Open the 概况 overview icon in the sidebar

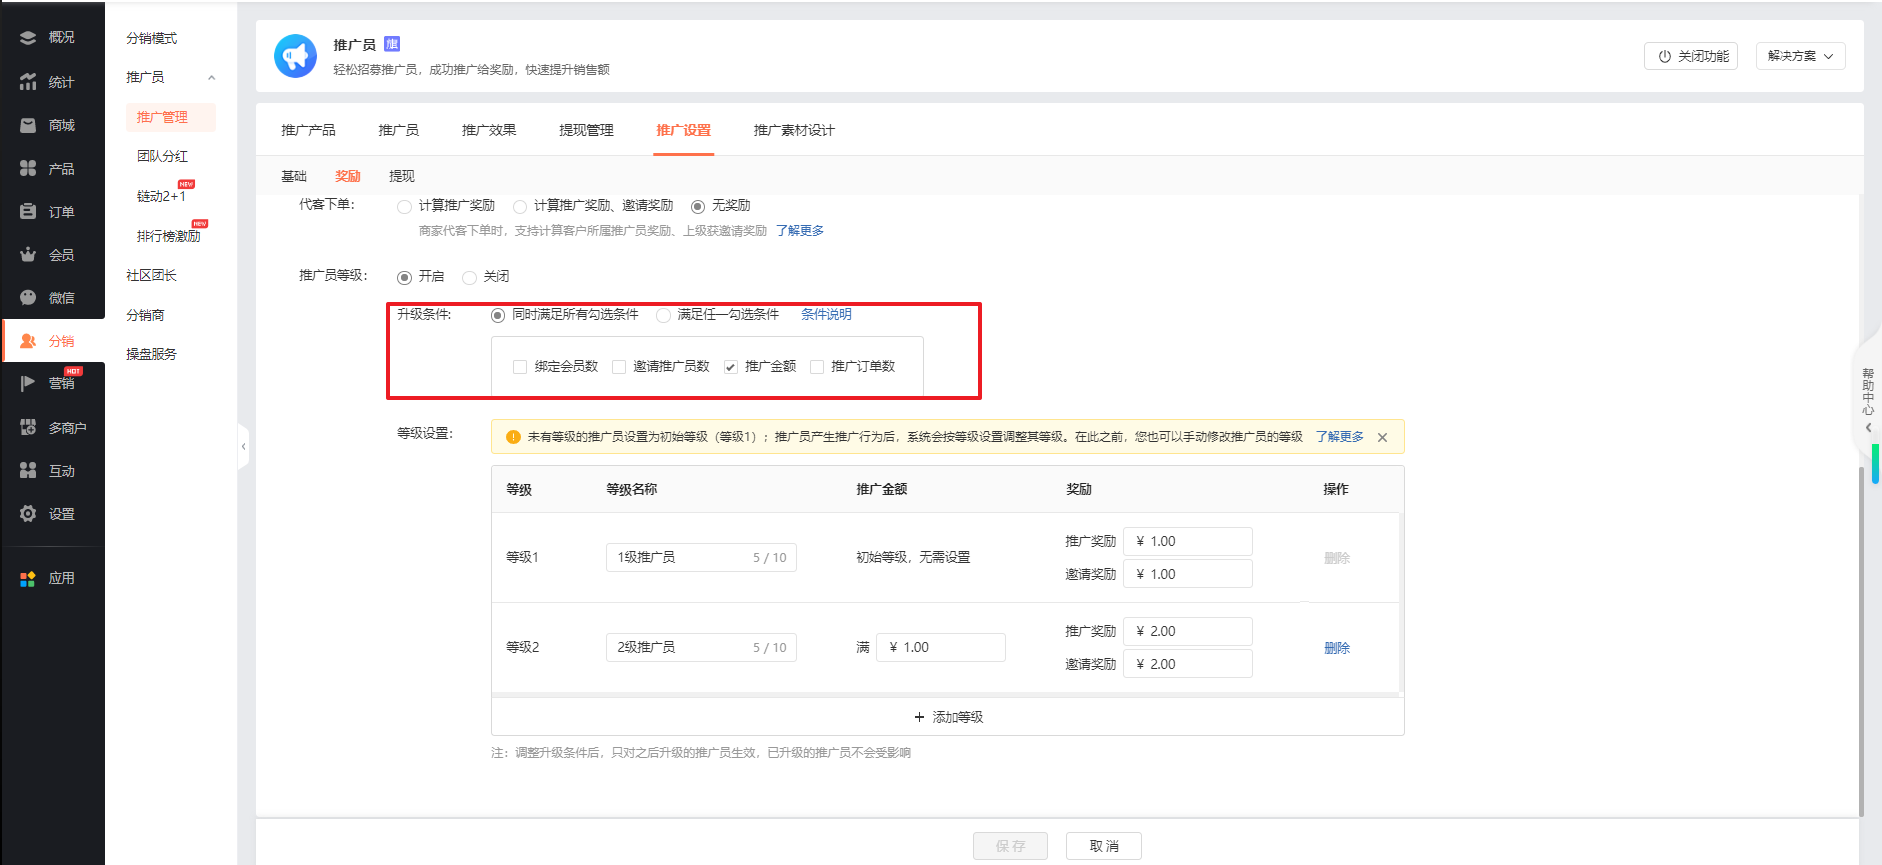tap(28, 38)
